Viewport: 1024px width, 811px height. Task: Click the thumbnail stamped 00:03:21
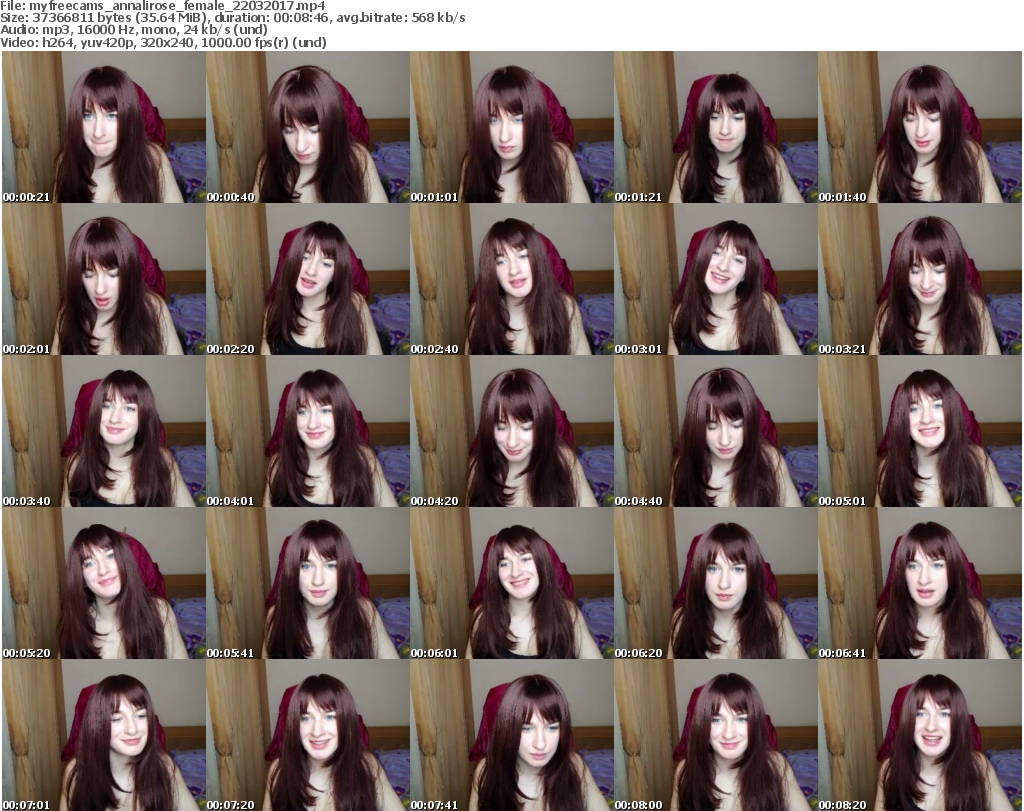point(920,279)
